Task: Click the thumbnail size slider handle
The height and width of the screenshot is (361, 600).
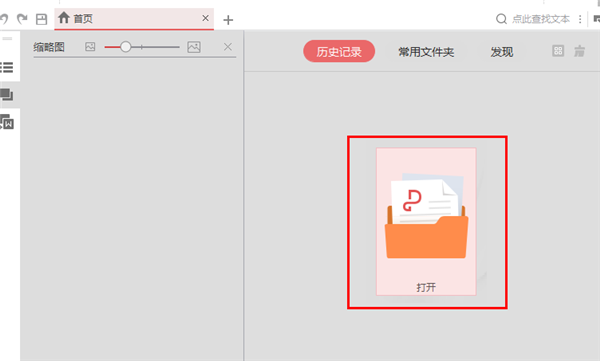Action: click(x=126, y=47)
